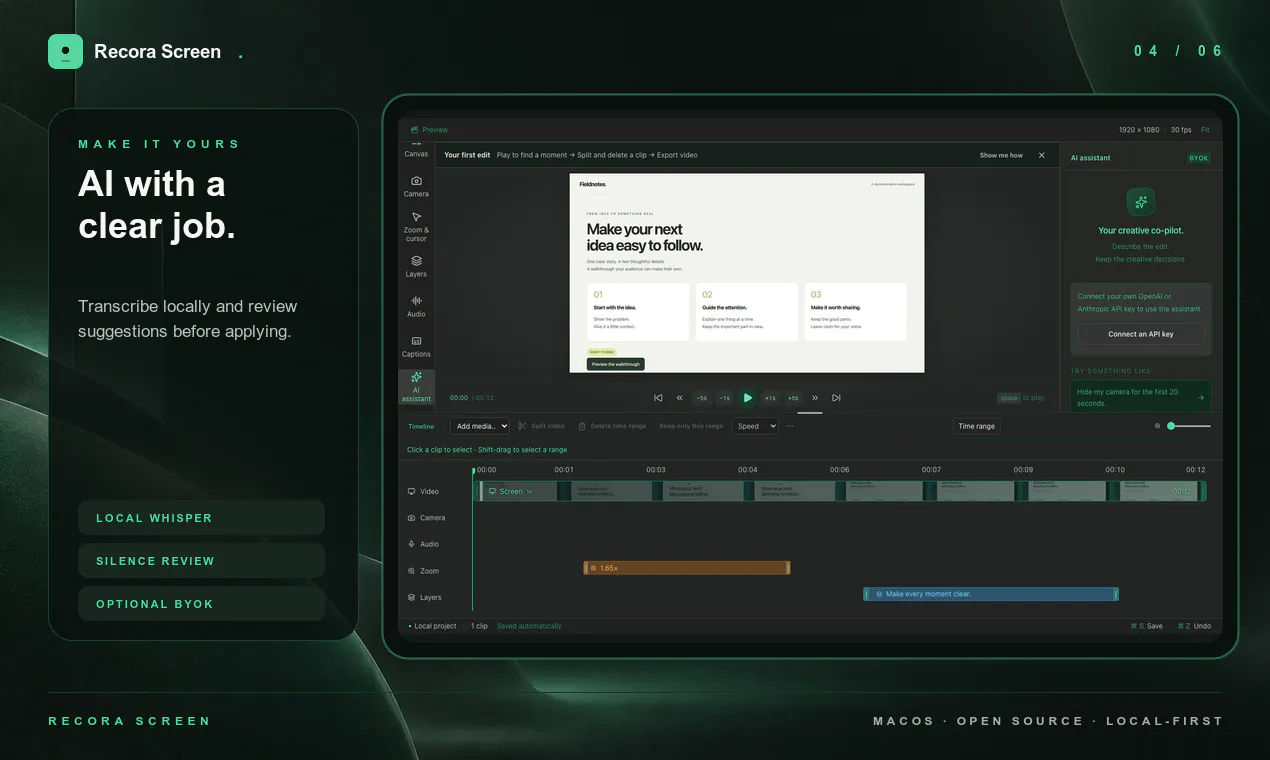Click the right trim handle of video clip
Image resolution: width=1270 pixels, height=760 pixels.
pos(1203,491)
